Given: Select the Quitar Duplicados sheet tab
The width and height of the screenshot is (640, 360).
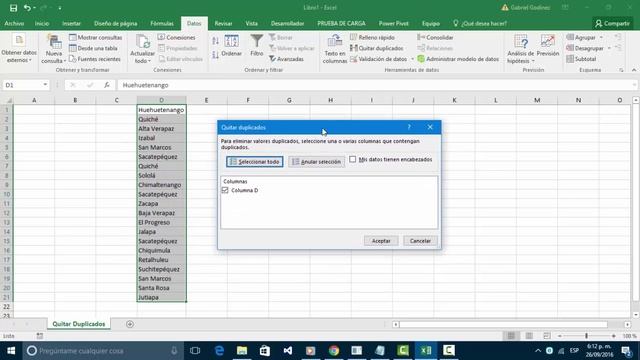Looking at the screenshot, I should (x=79, y=324).
